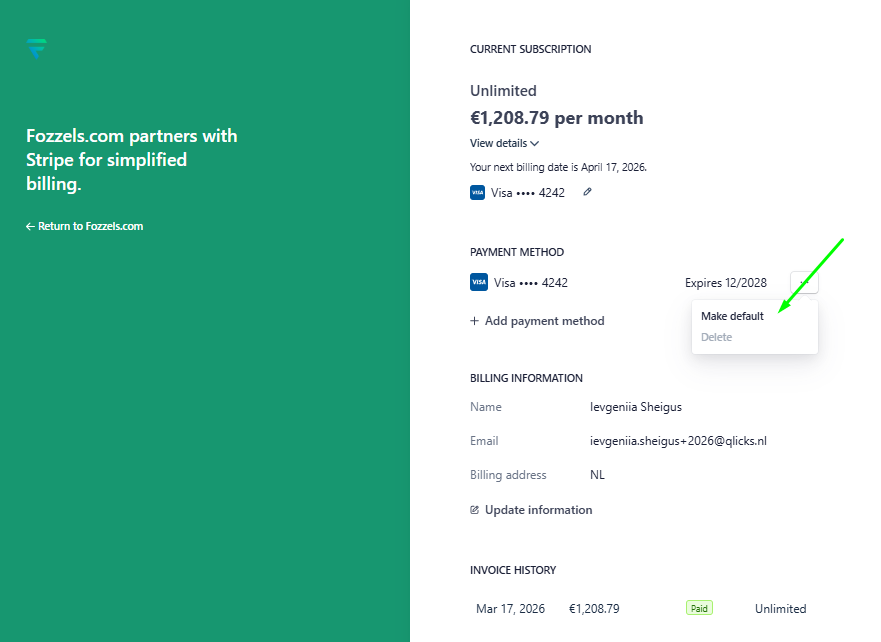Click the Visa icon under Current Subscription
881x642 pixels.
click(x=478, y=193)
